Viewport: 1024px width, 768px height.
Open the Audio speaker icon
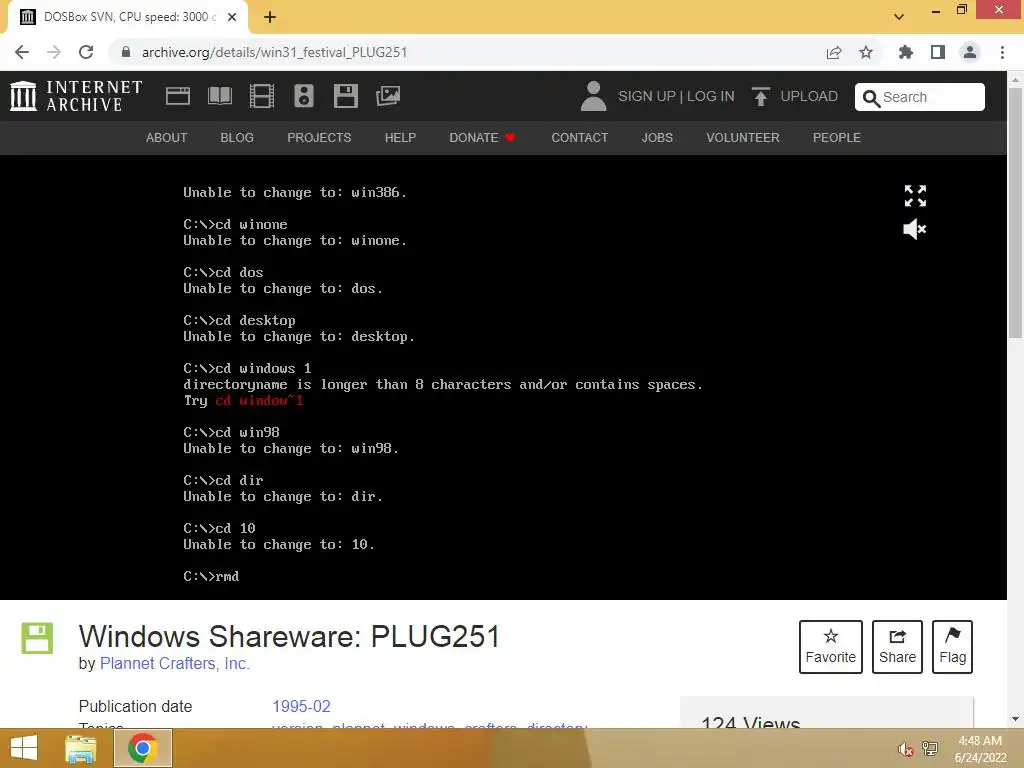304,96
